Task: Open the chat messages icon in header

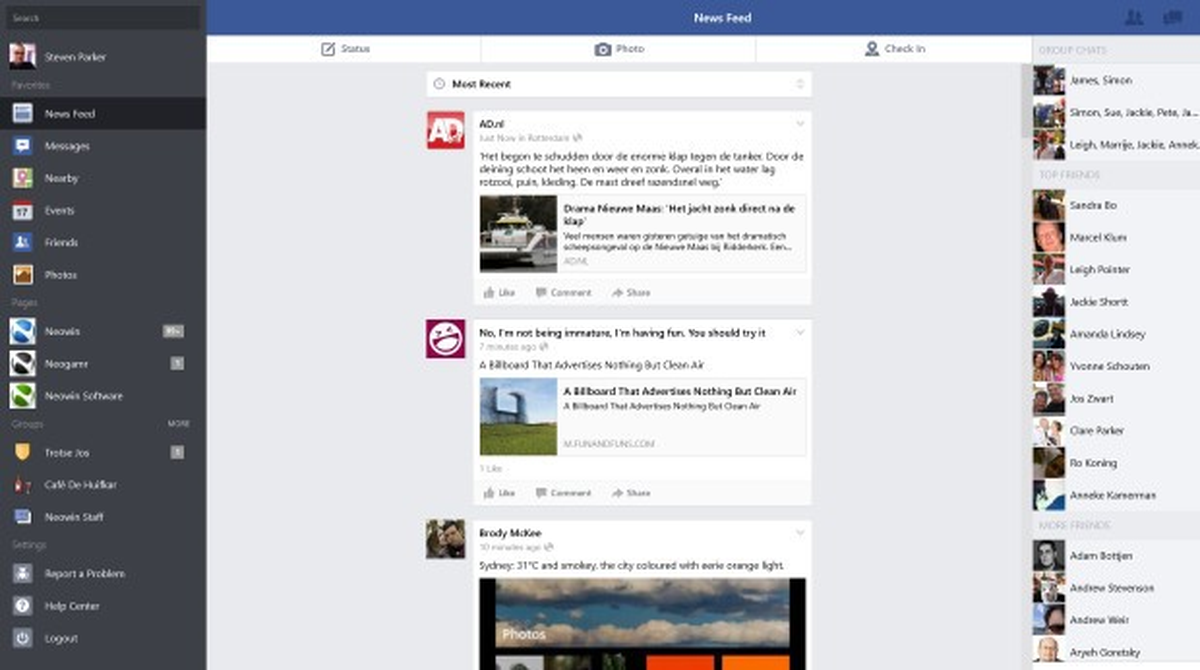Action: pos(1173,17)
